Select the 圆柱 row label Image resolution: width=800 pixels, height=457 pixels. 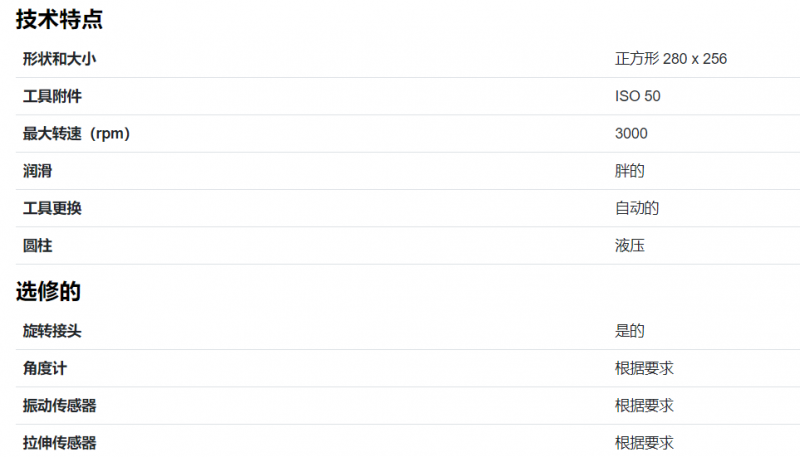(x=37, y=246)
